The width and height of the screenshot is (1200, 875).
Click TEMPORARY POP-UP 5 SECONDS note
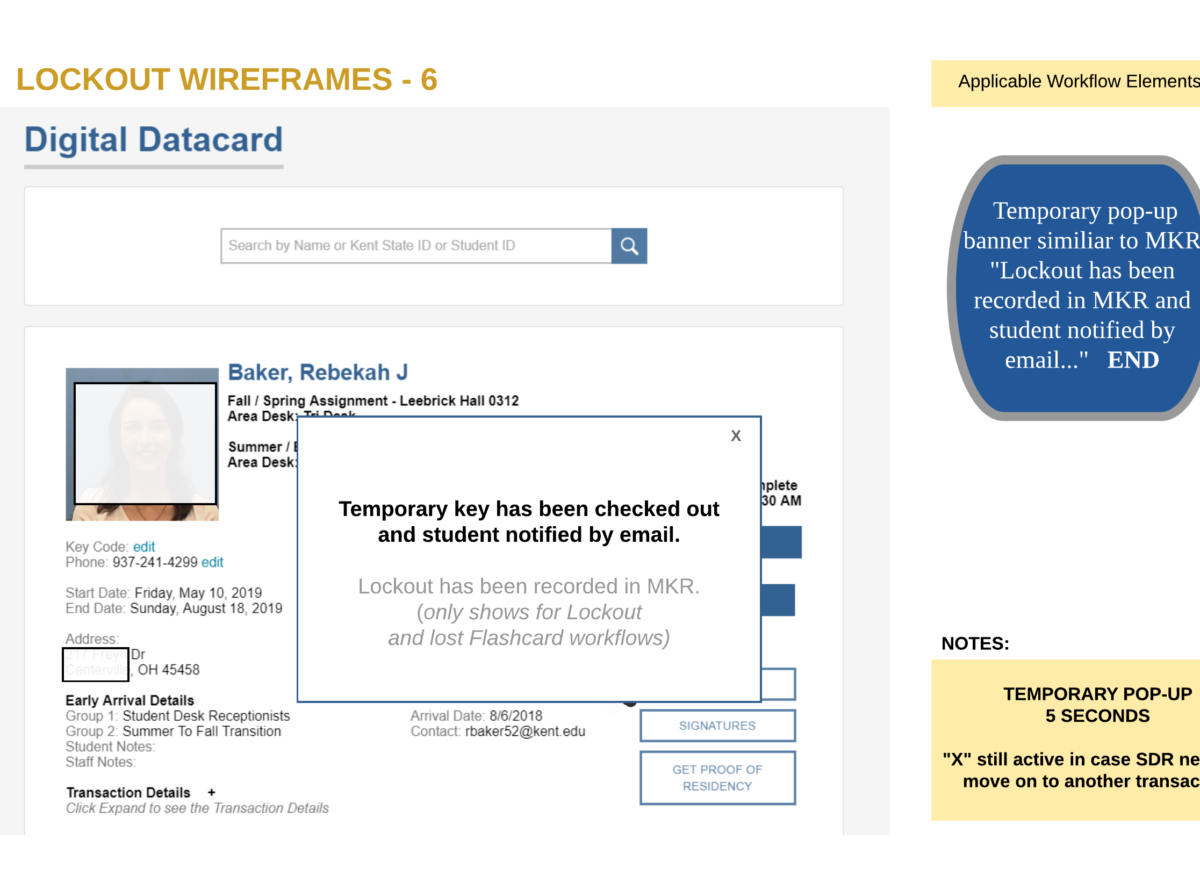click(x=1097, y=705)
